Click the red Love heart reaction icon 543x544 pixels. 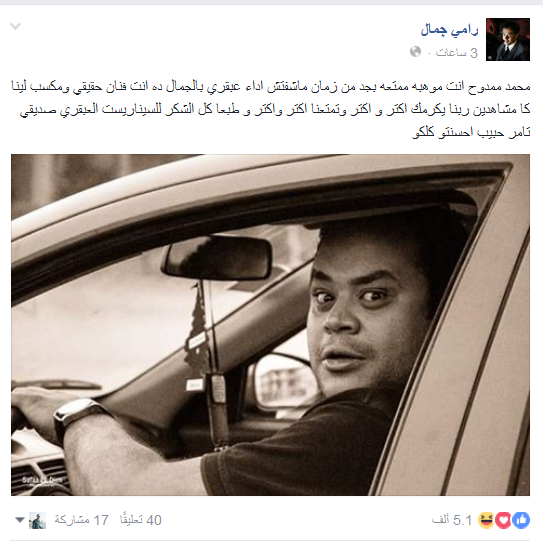tap(503, 520)
